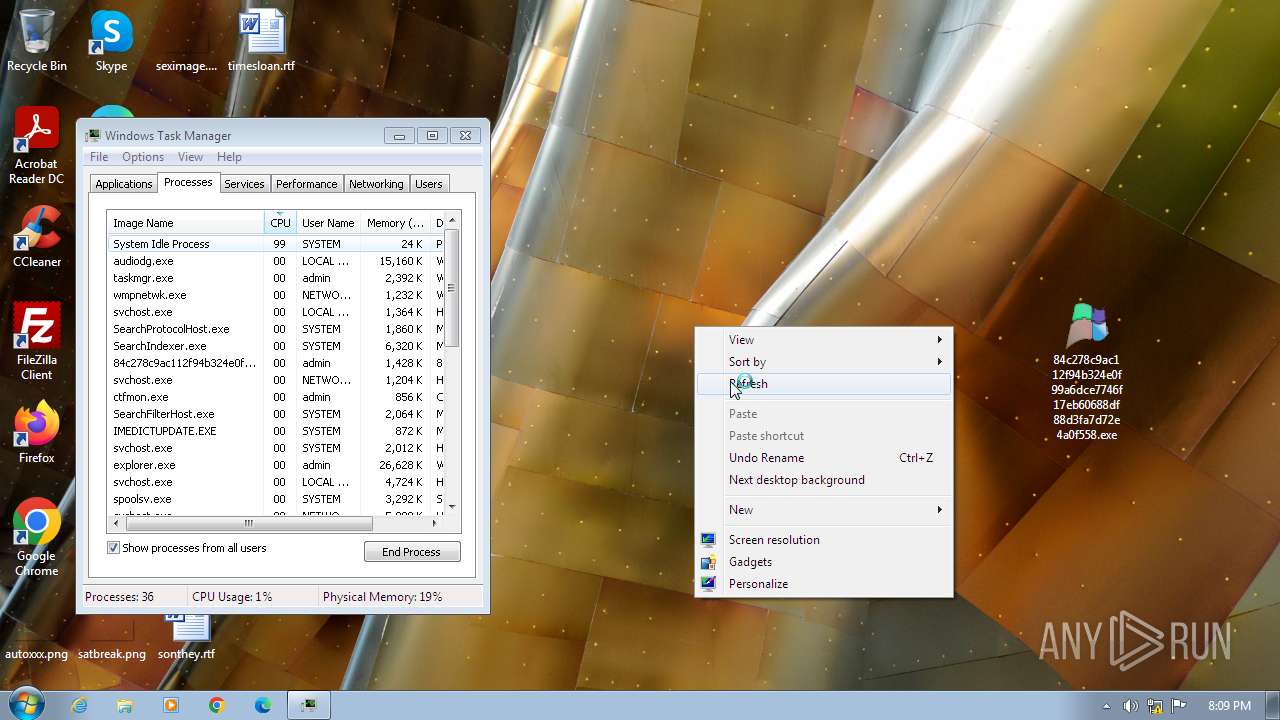This screenshot has height=720, width=1280.
Task: Click the Gadgets menu icon
Action: point(708,562)
